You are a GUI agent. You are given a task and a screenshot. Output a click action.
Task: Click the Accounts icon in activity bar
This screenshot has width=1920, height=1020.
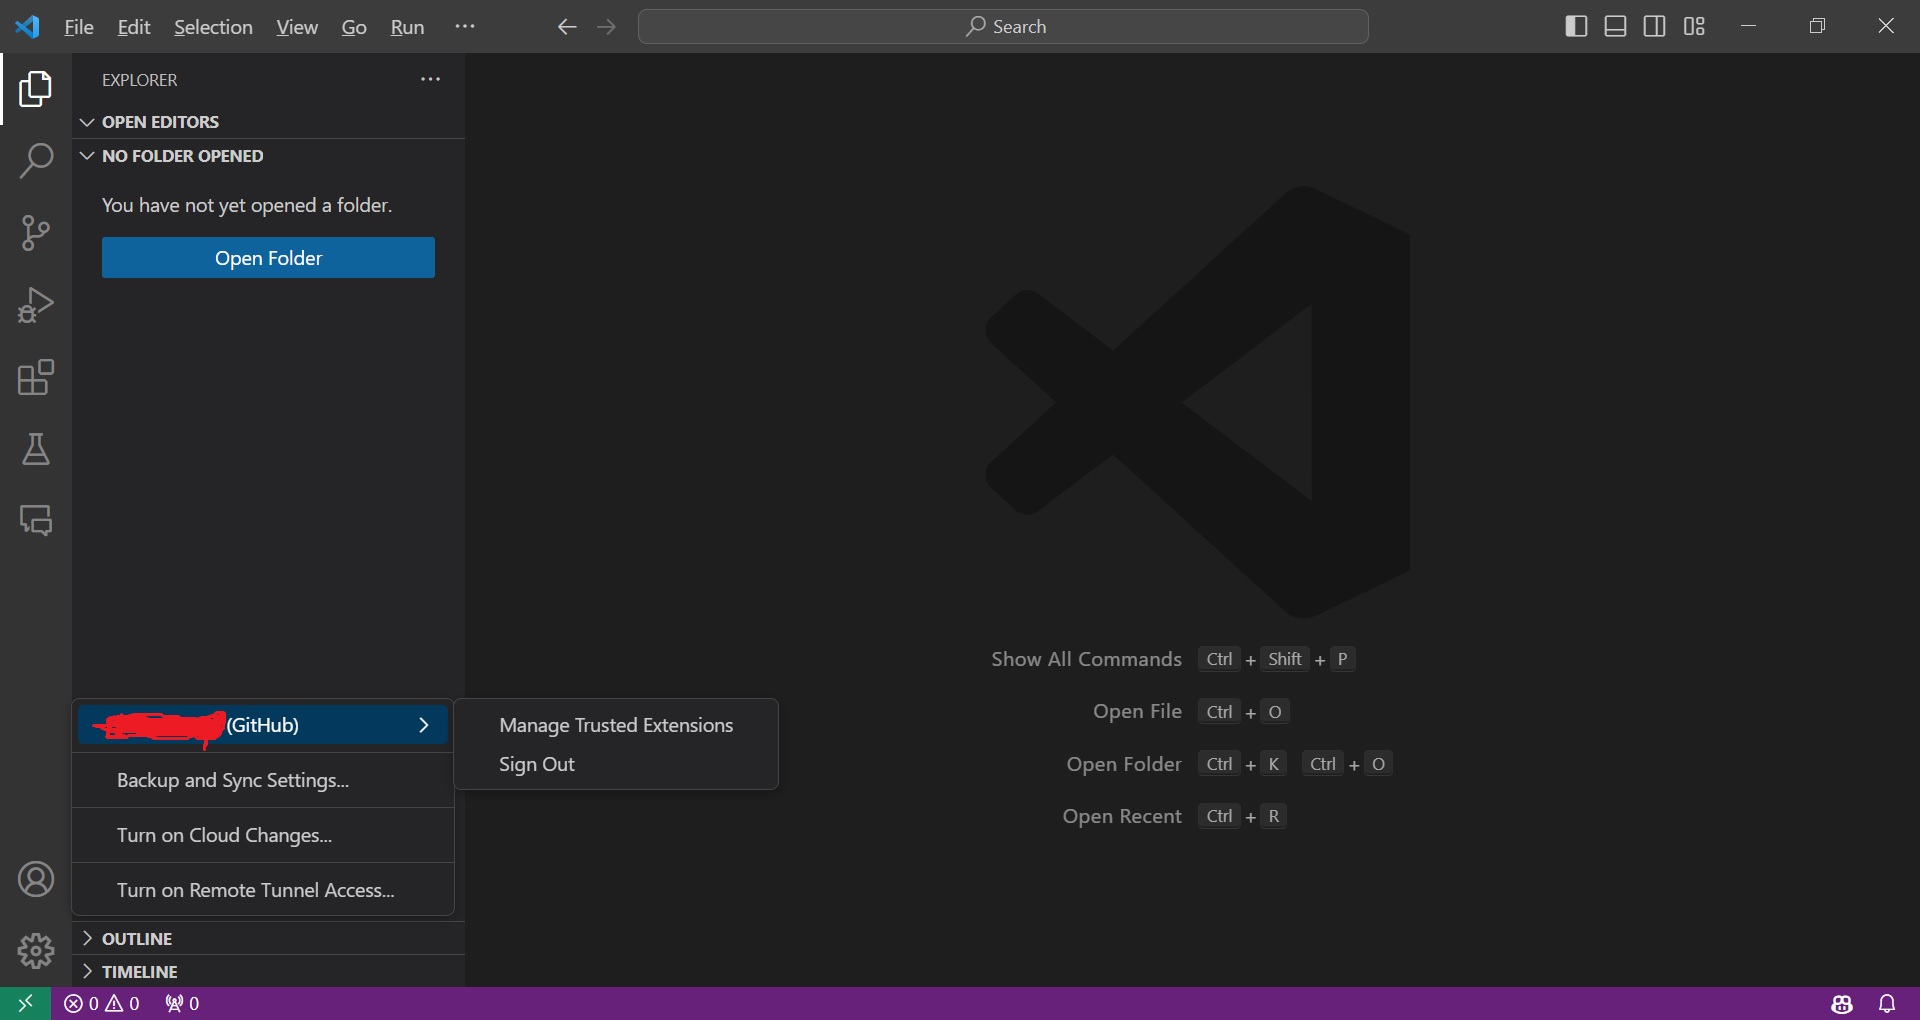tap(36, 879)
